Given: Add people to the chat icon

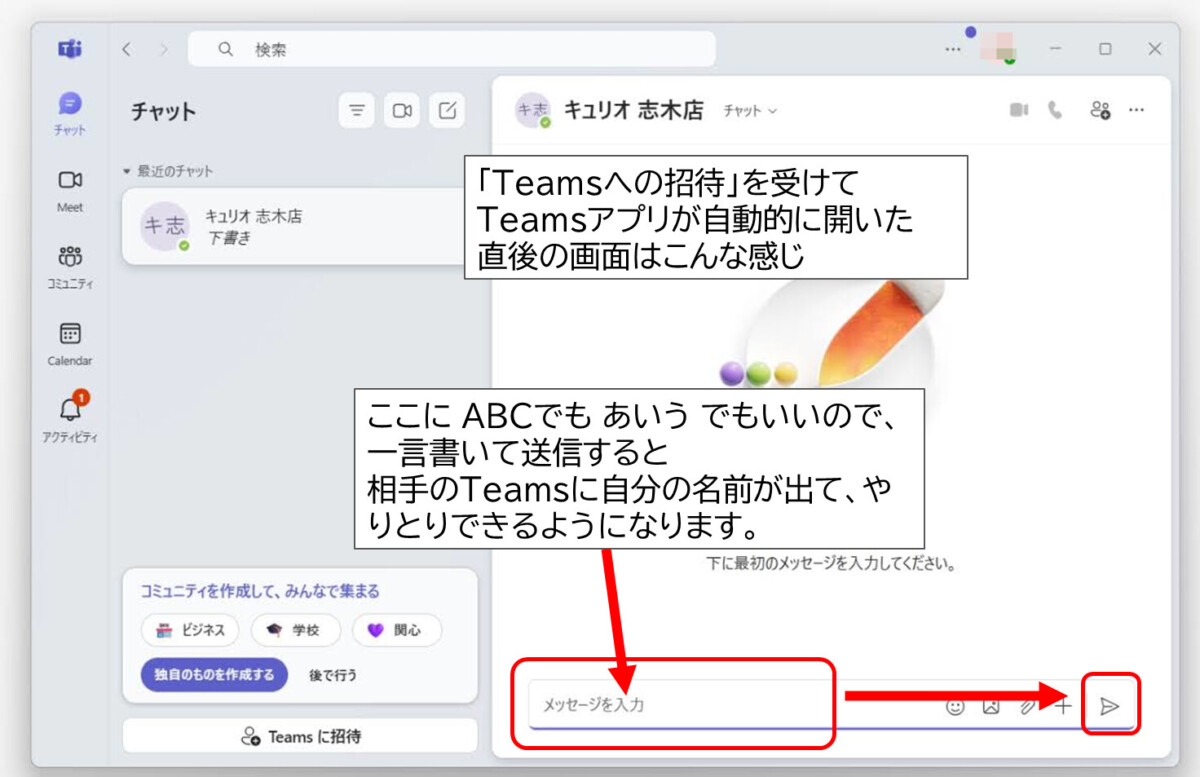Looking at the screenshot, I should pyautogui.click(x=1100, y=110).
